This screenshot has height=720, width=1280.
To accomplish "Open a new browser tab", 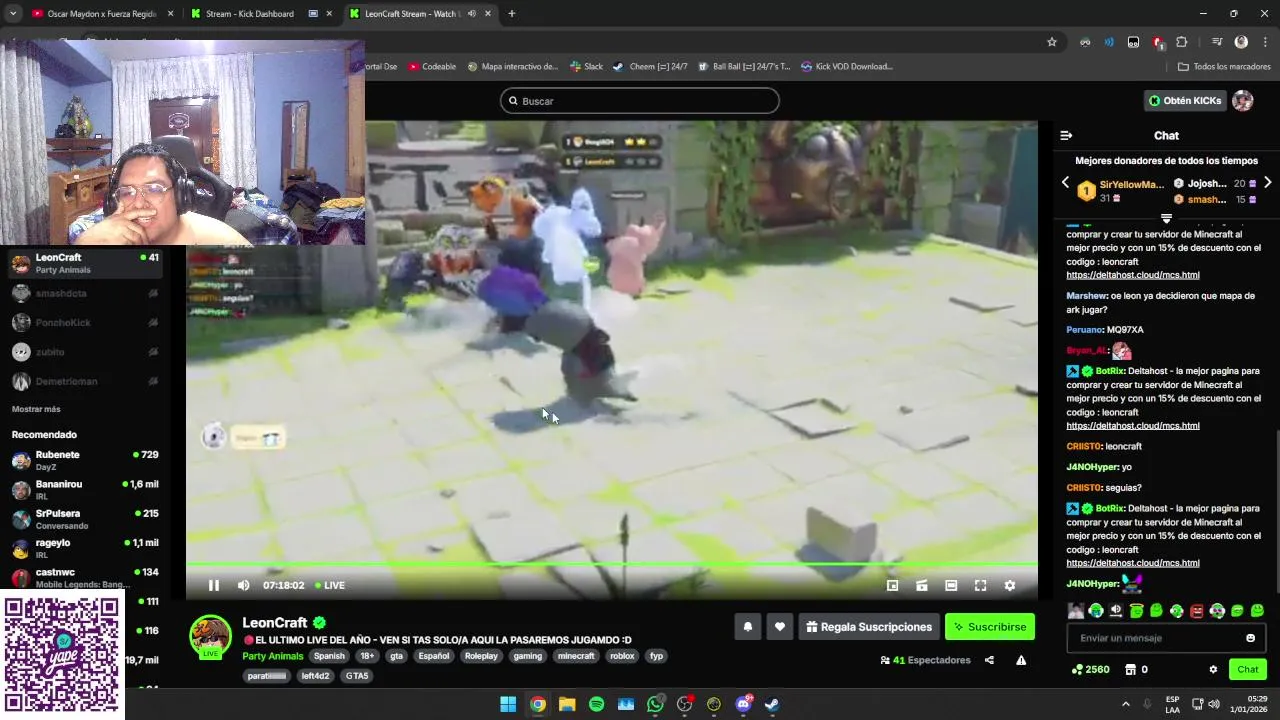I will pyautogui.click(x=511, y=14).
